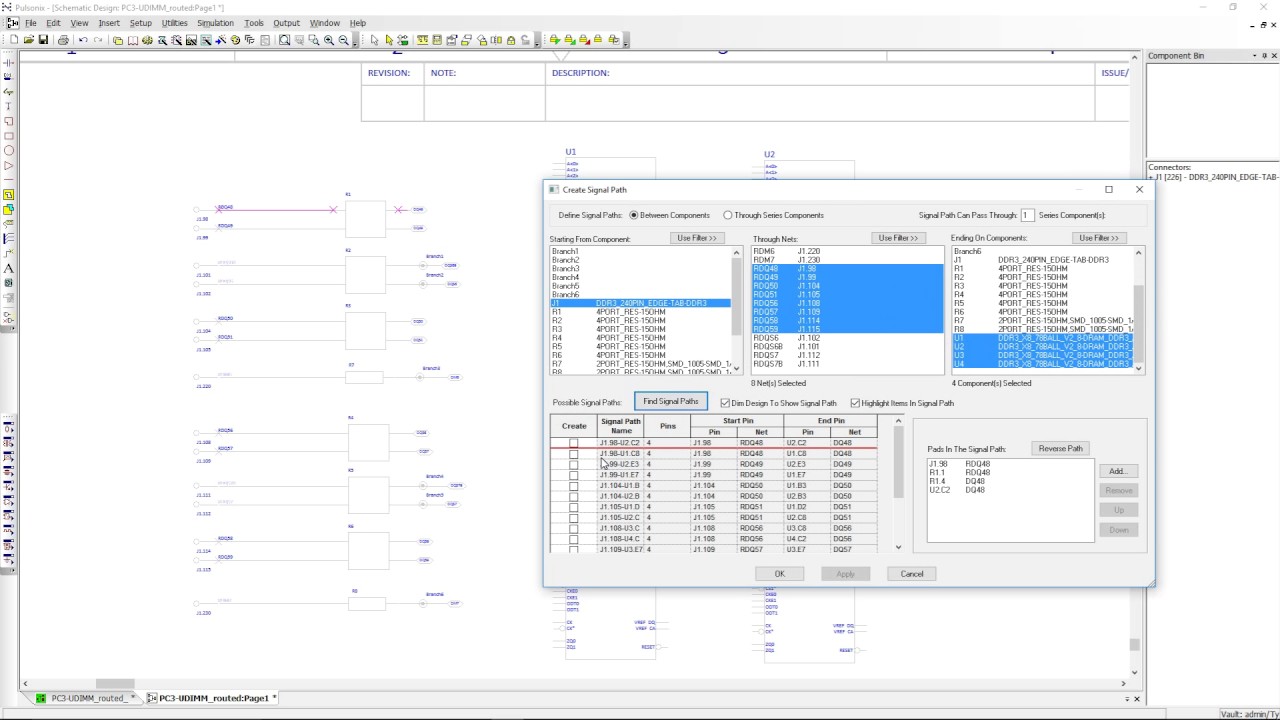The height and width of the screenshot is (720, 1280).
Task: Select the circle shape drawing tool
Action: point(9,151)
